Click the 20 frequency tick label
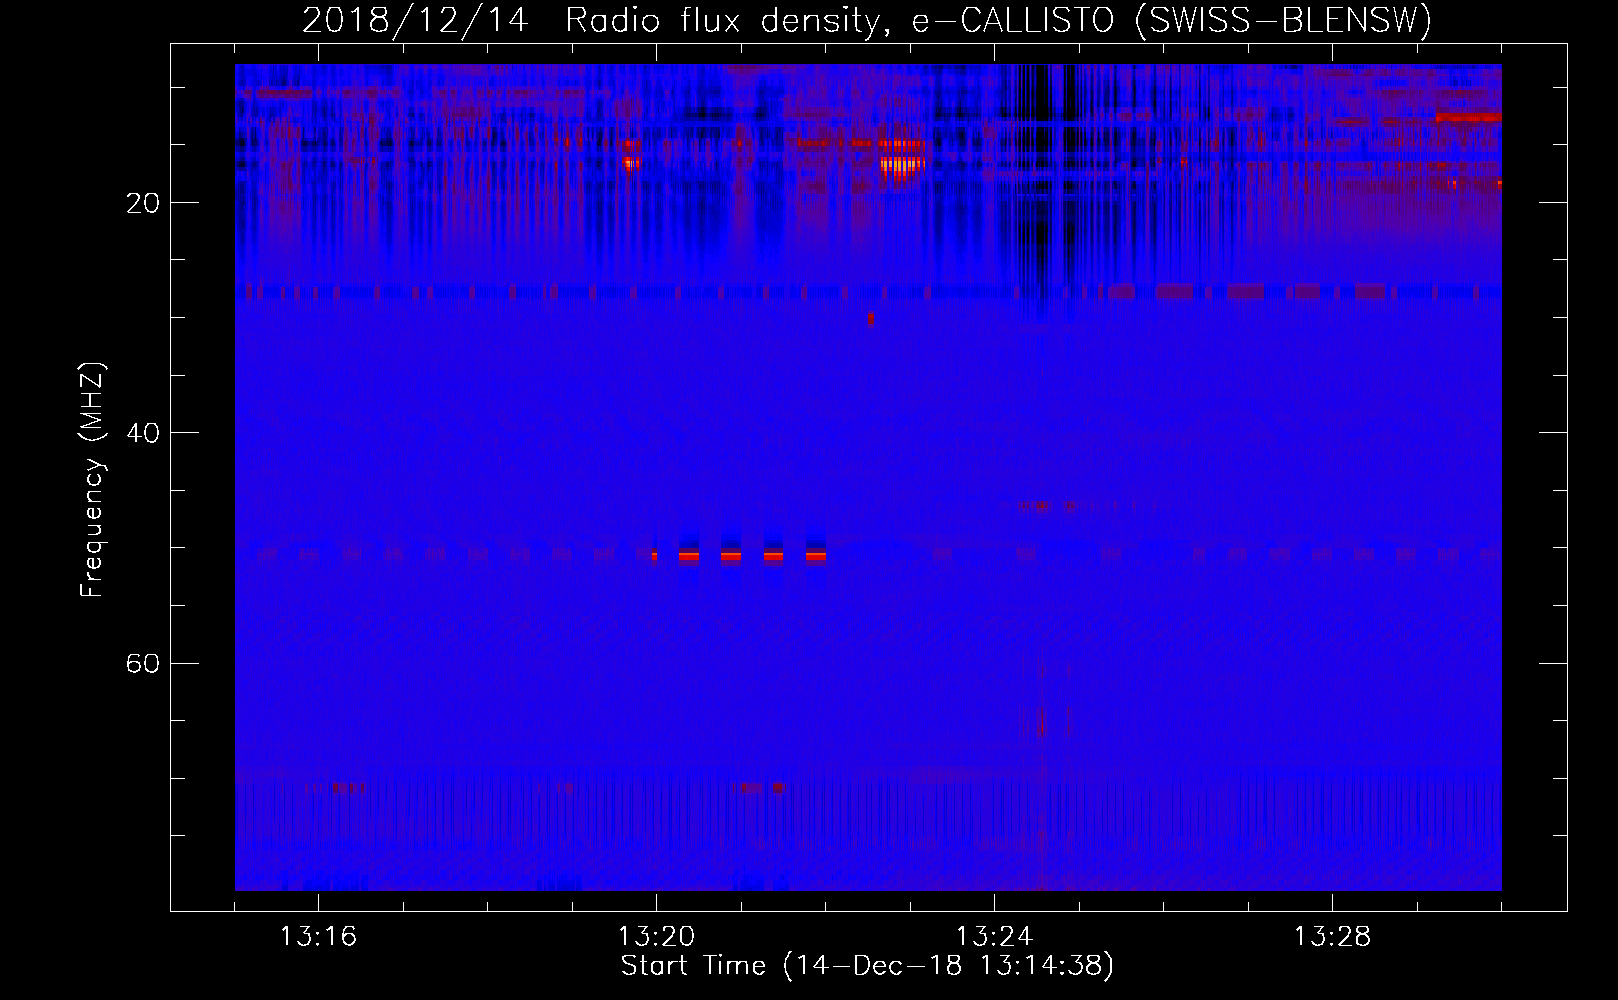This screenshot has width=1618, height=1000. pyautogui.click(x=144, y=203)
